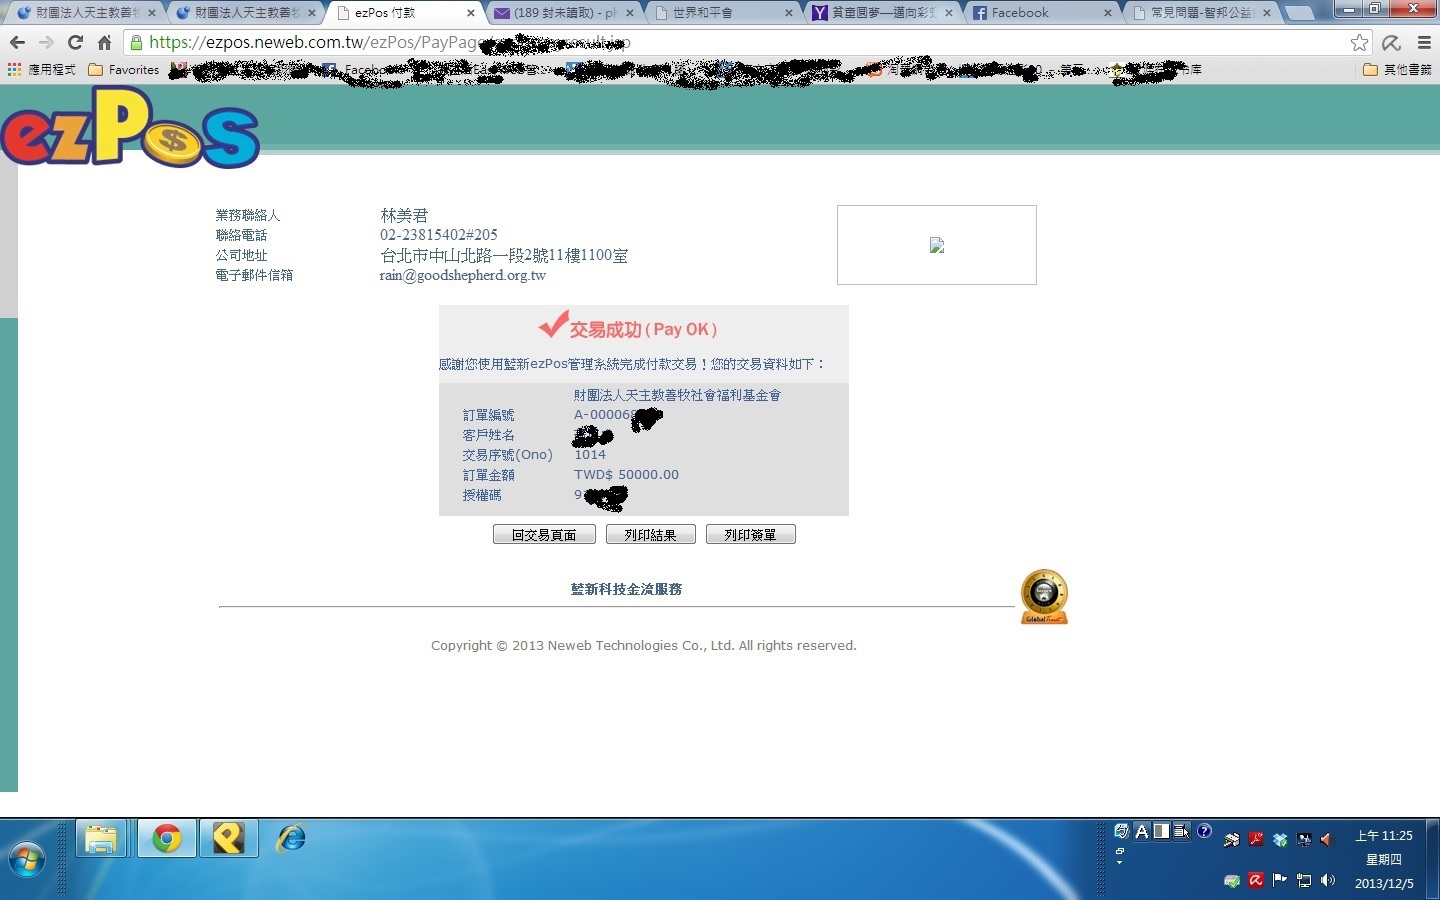Open a new tab with the new-tab button
Viewport: 1440px width, 900px height.
1299,13
